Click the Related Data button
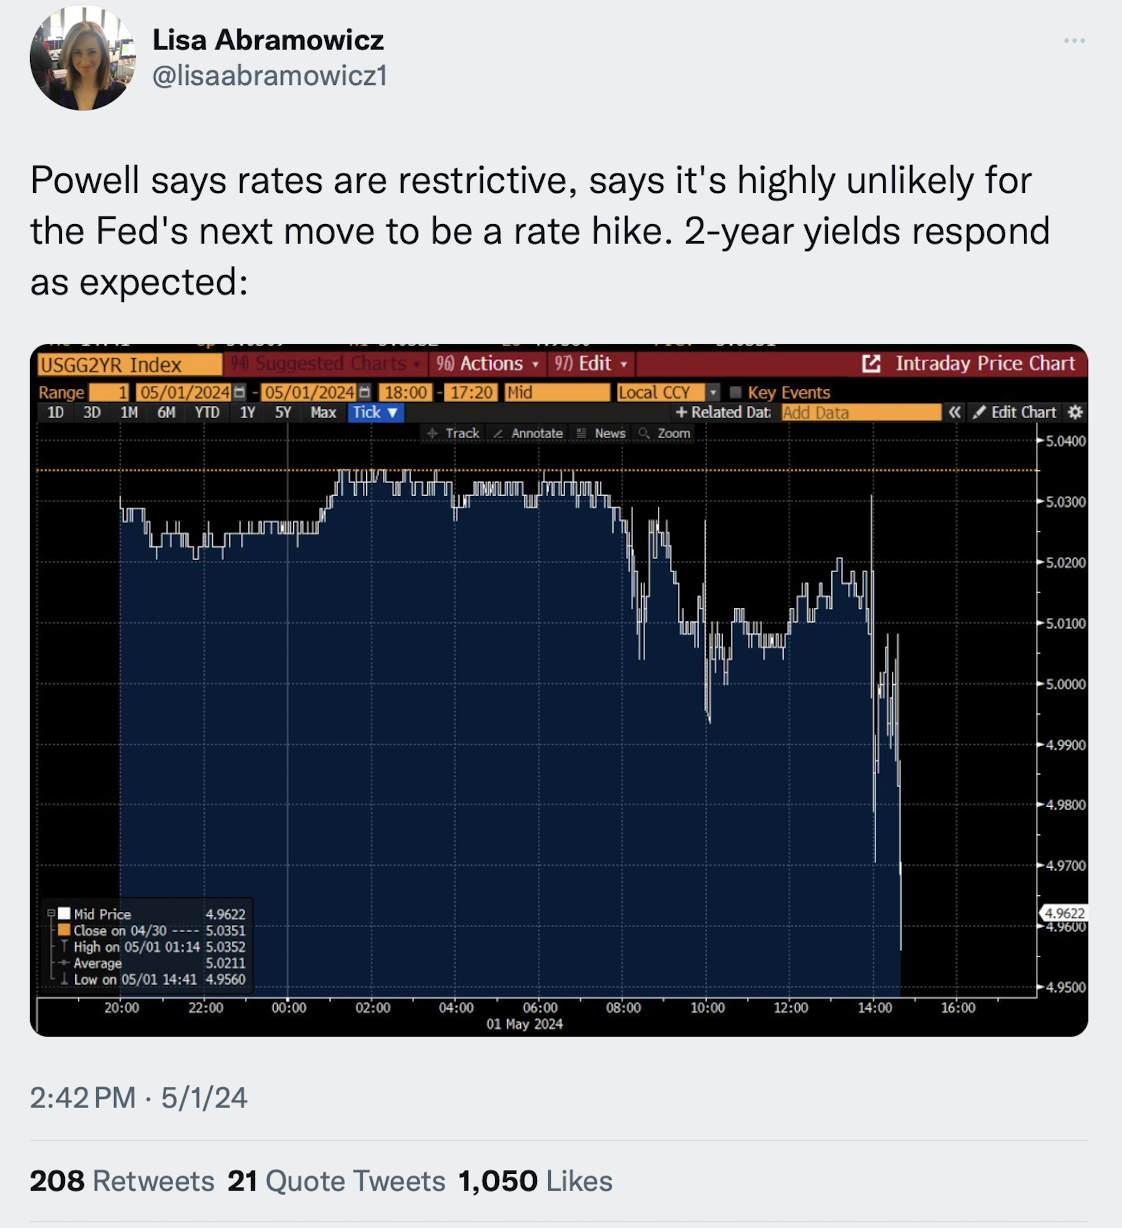1122x1228 pixels. coord(723,412)
